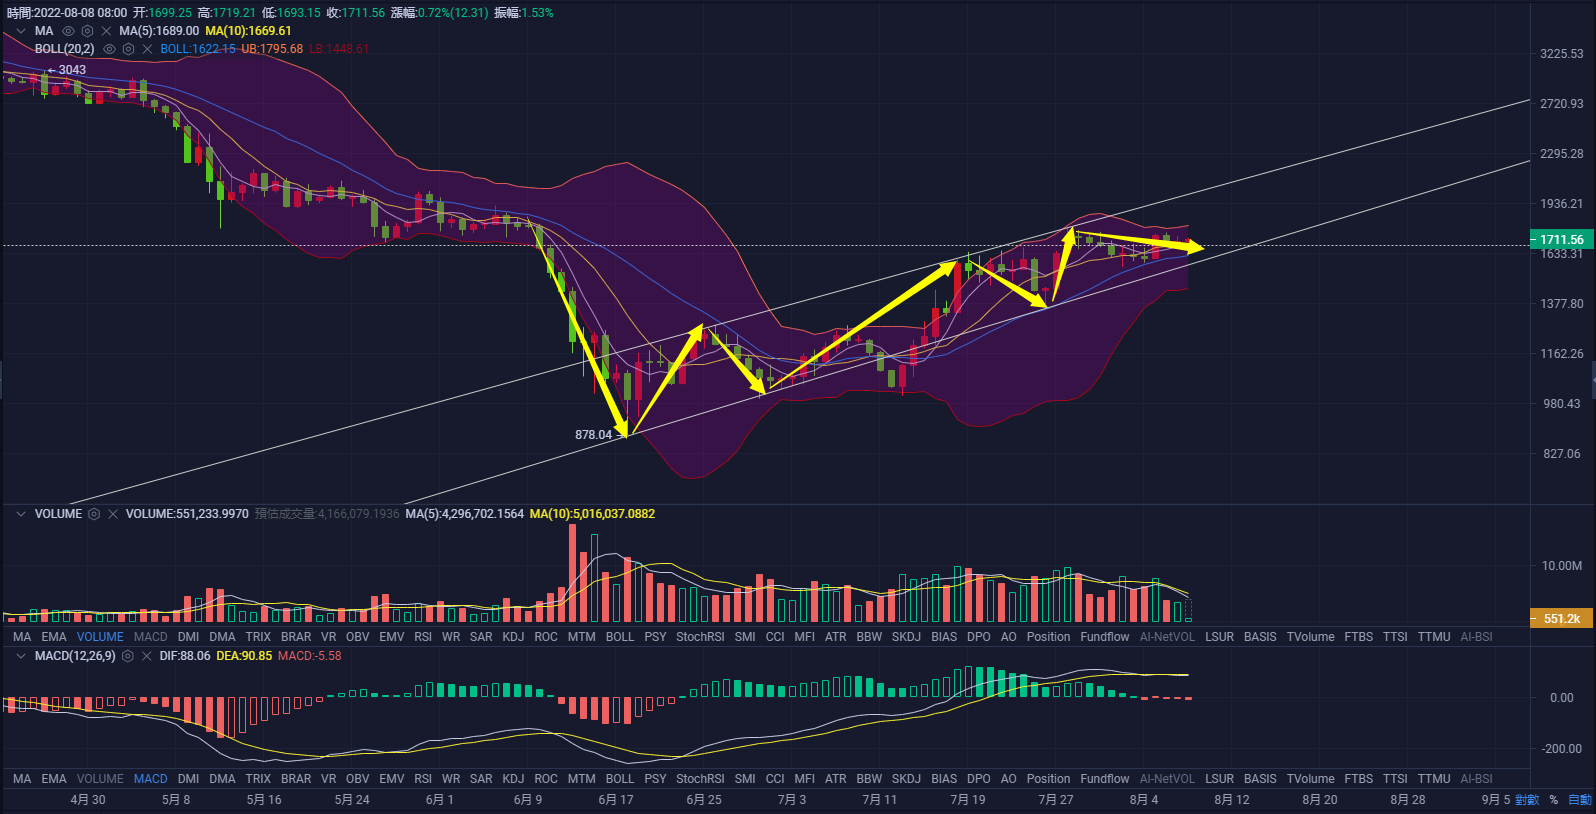Click 7月 19 date on time axis
The height and width of the screenshot is (814, 1596).
pyautogui.click(x=968, y=800)
